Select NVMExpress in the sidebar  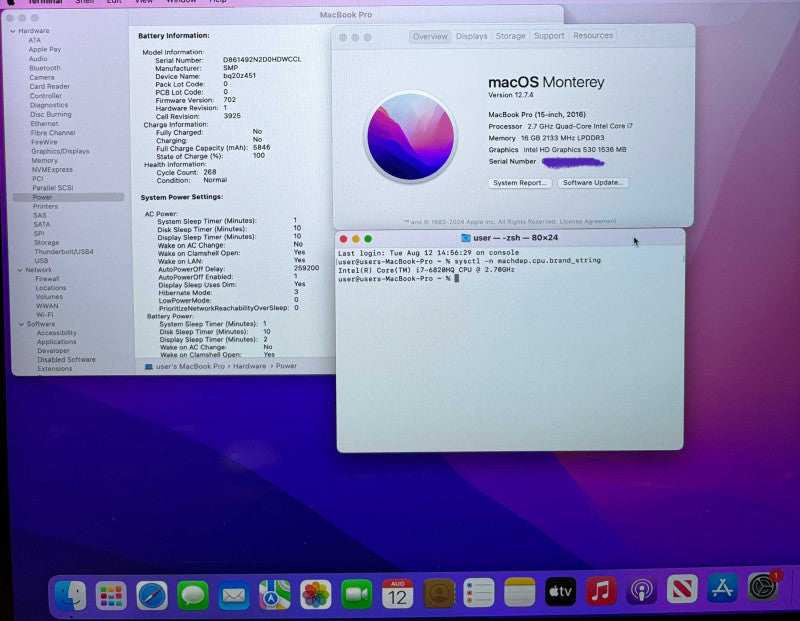52,170
